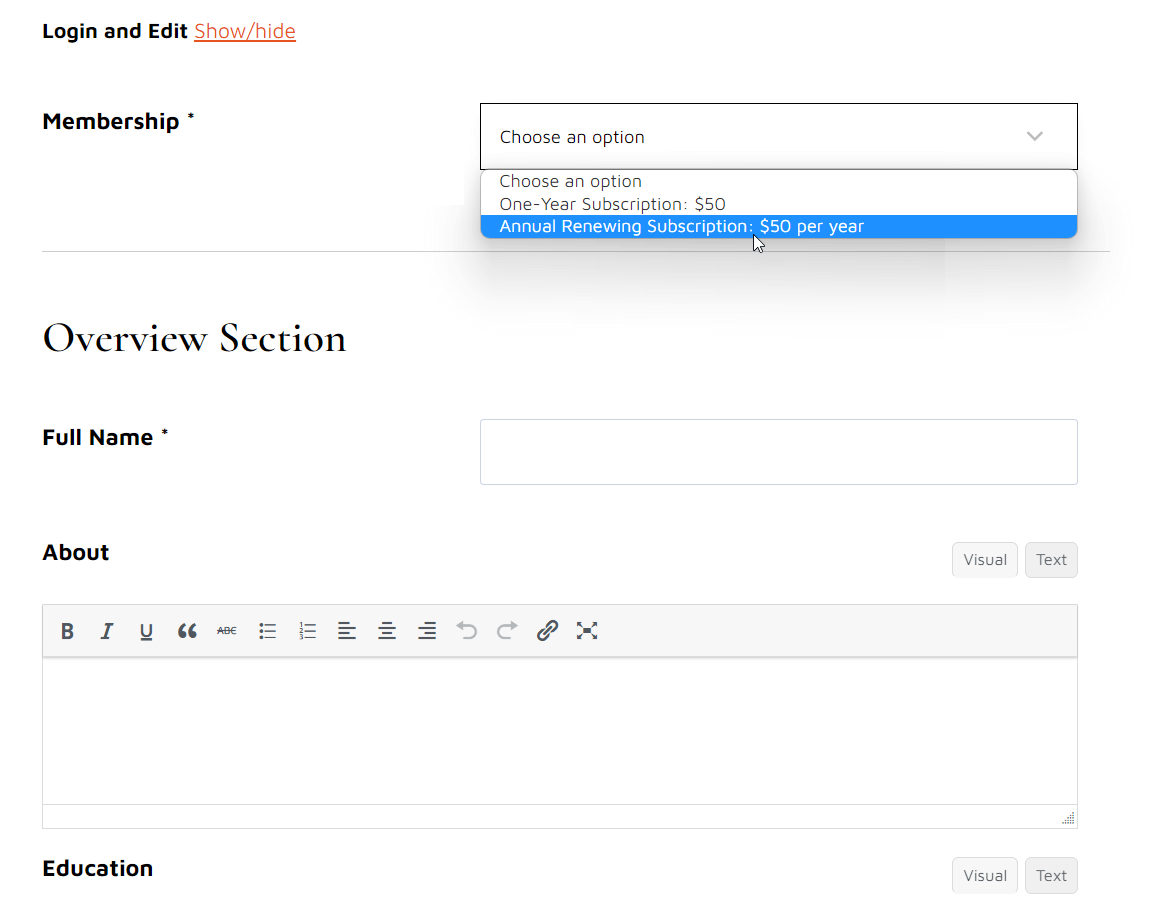
Task: Insert a blockquote using the quote icon
Action: tap(187, 631)
